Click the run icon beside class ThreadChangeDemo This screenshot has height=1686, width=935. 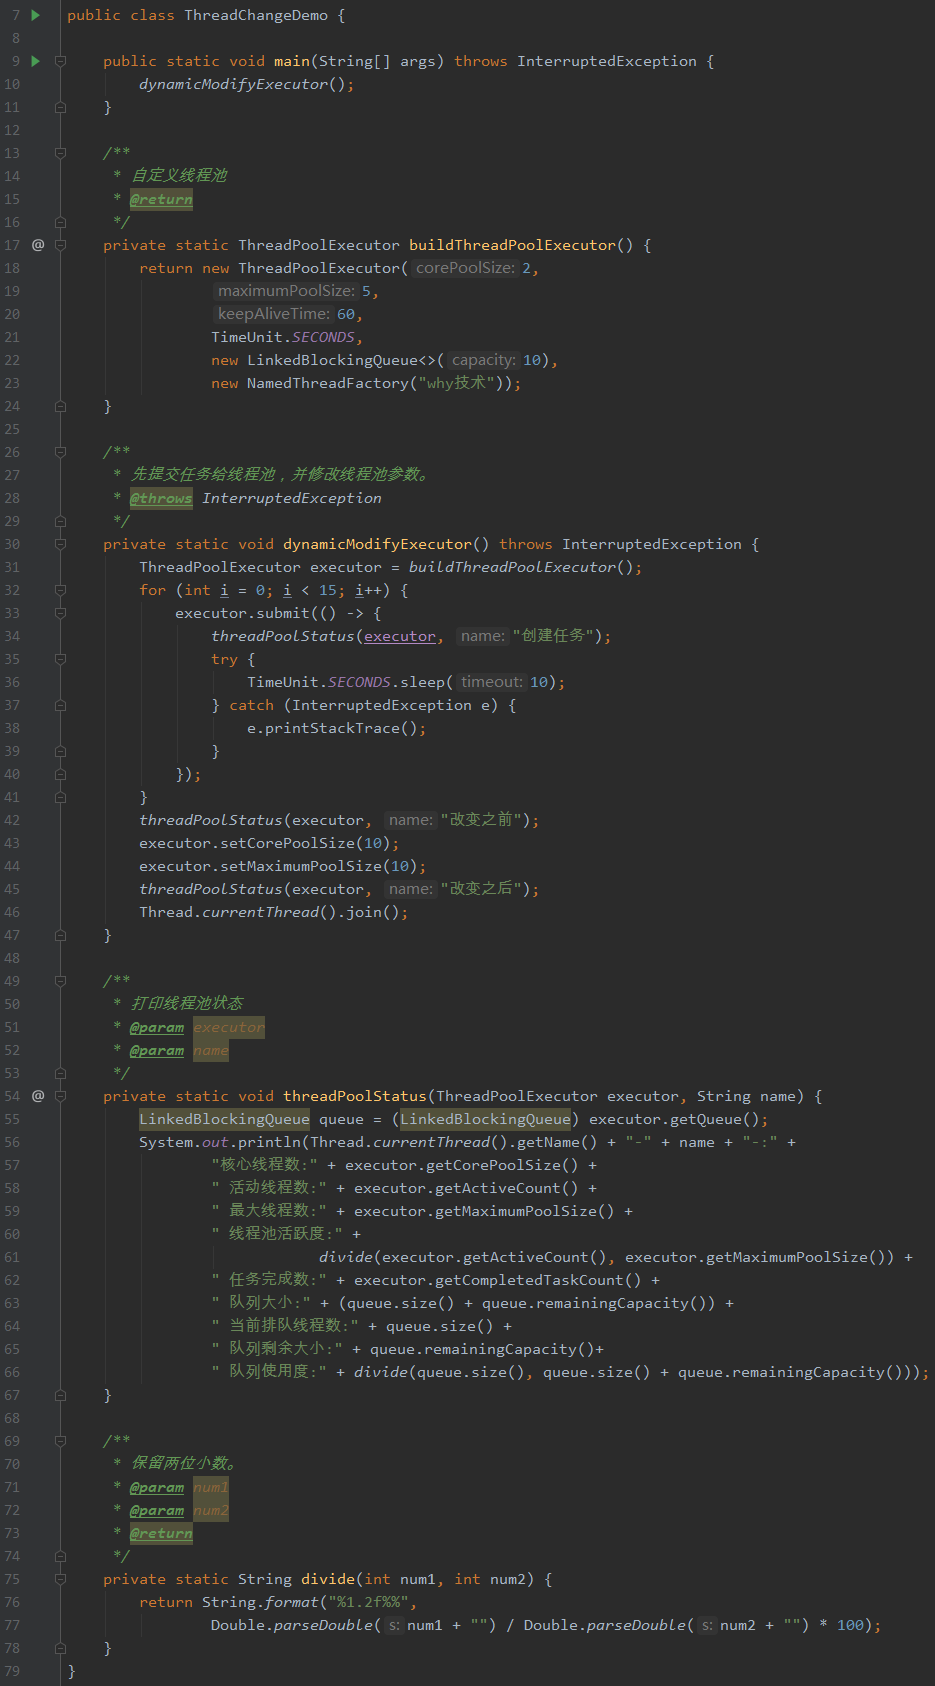pos(36,15)
